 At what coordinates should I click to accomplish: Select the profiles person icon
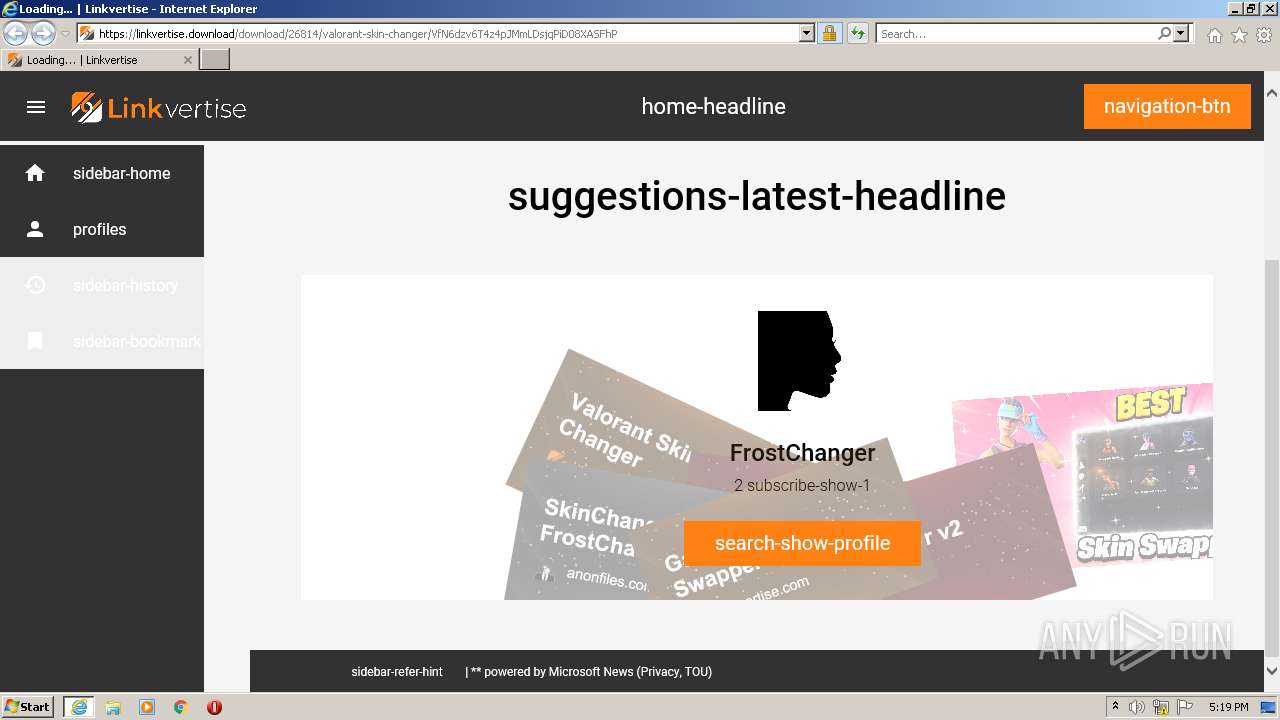[x=35, y=229]
